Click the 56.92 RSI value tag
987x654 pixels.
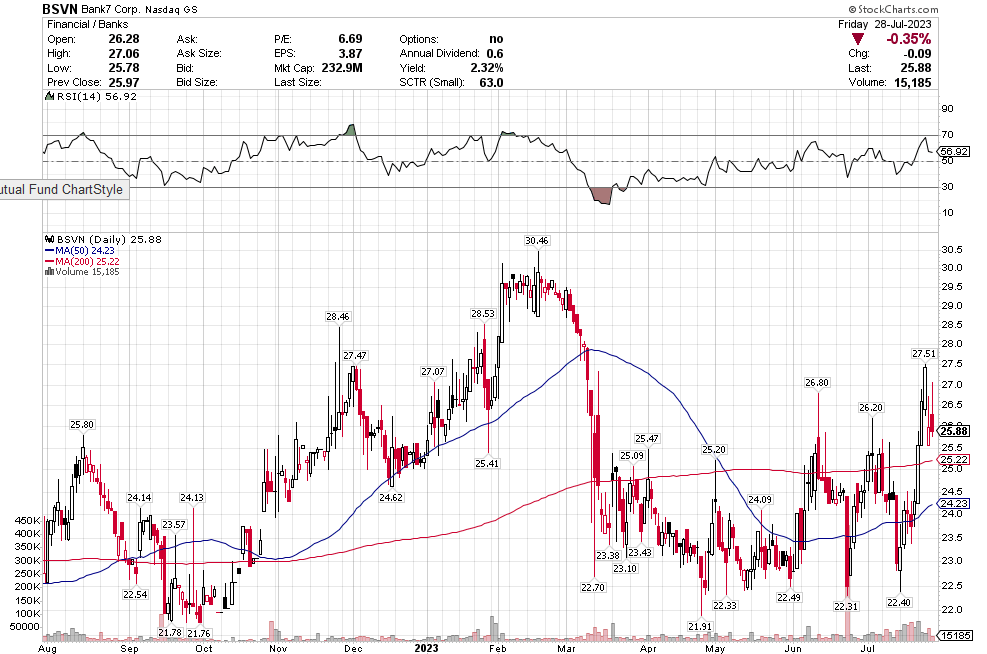click(x=955, y=152)
